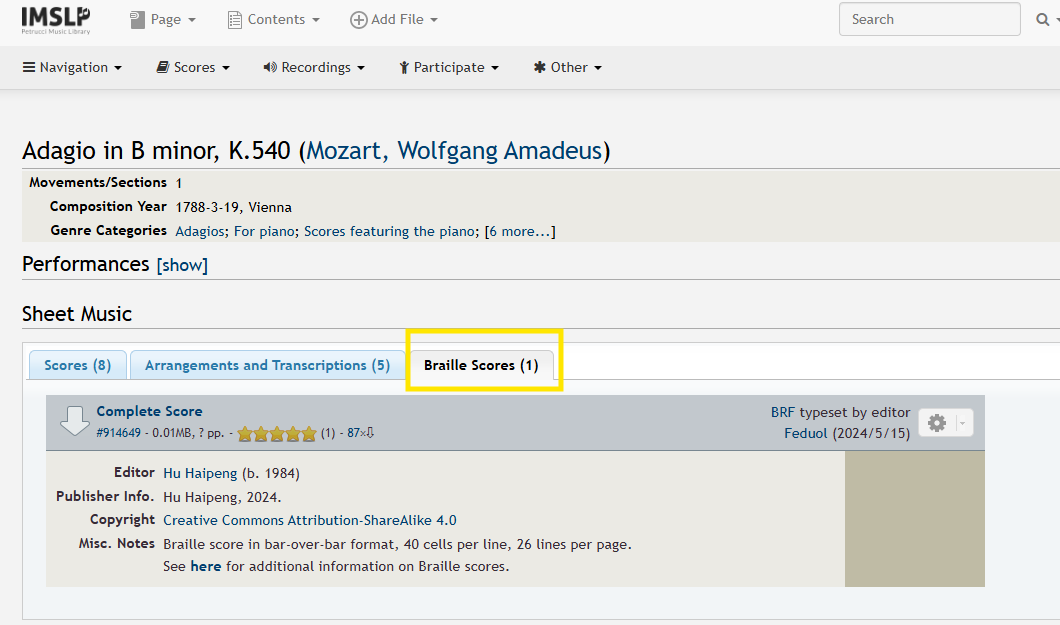
Task: Click the composition date 1788-3-19, Vienna
Action: pyautogui.click(x=233, y=207)
